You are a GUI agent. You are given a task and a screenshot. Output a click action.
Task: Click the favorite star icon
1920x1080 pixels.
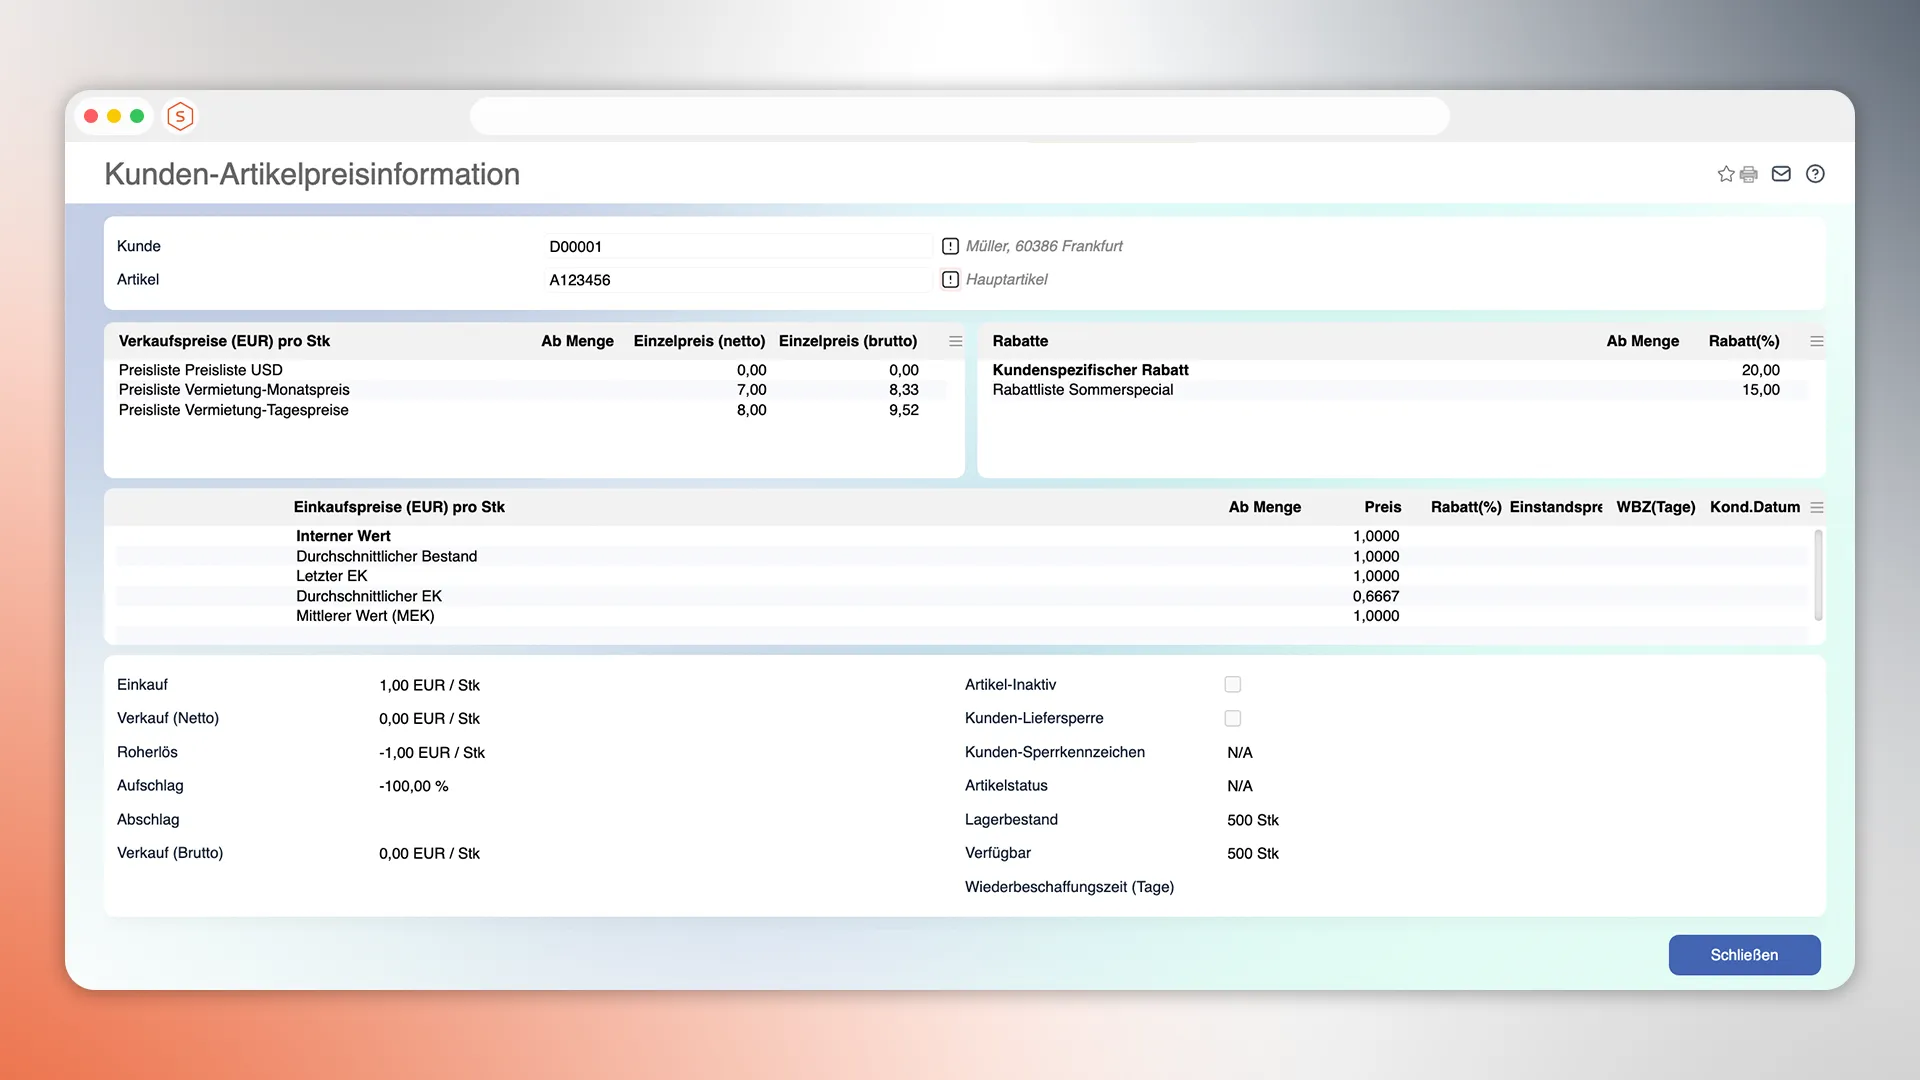[x=1725, y=174]
